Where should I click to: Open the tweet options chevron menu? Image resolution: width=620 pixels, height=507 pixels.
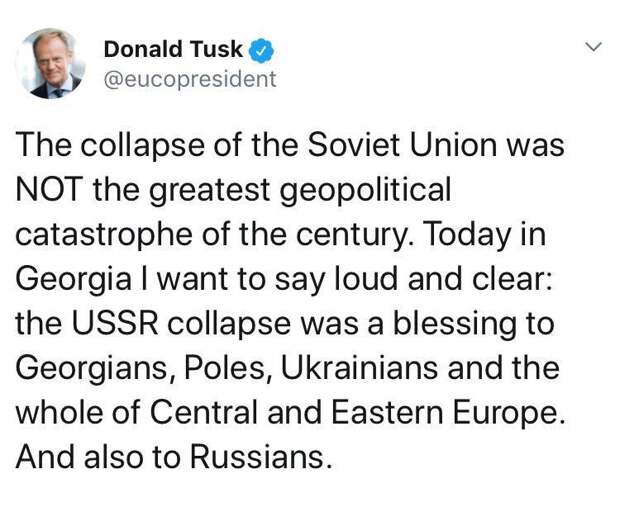593,47
